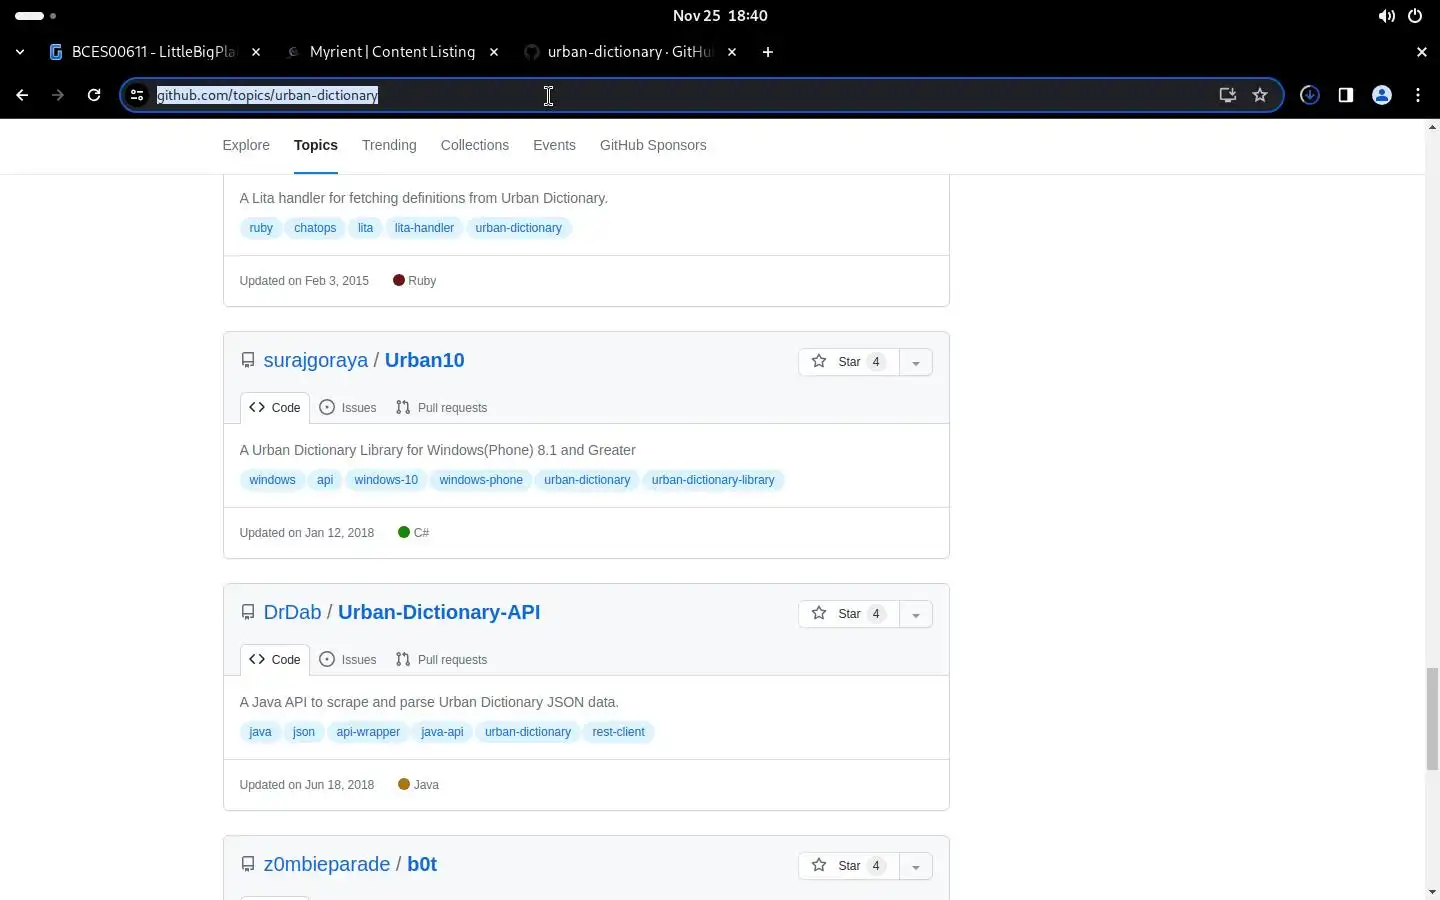Star the Urban10 repository

pyautogui.click(x=849, y=362)
